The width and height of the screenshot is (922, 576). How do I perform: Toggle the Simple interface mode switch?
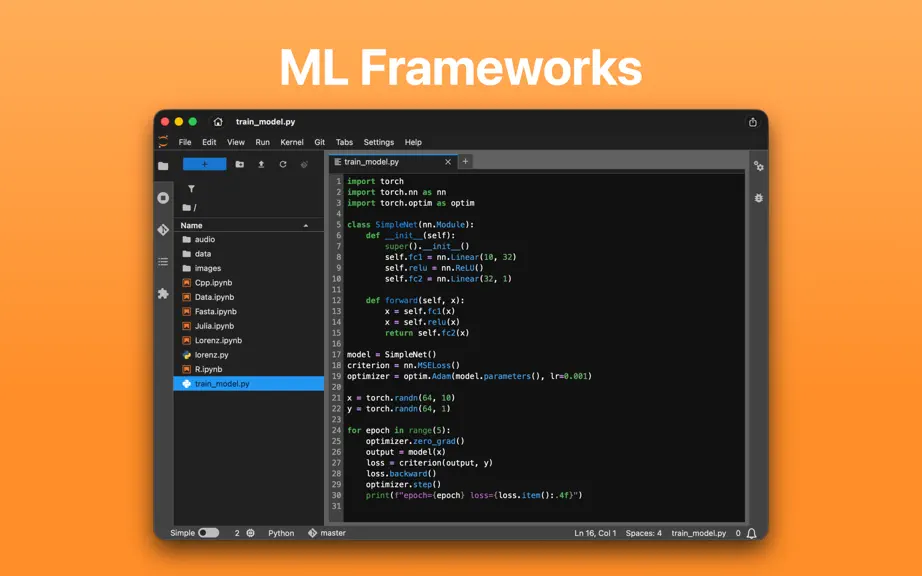click(x=208, y=533)
